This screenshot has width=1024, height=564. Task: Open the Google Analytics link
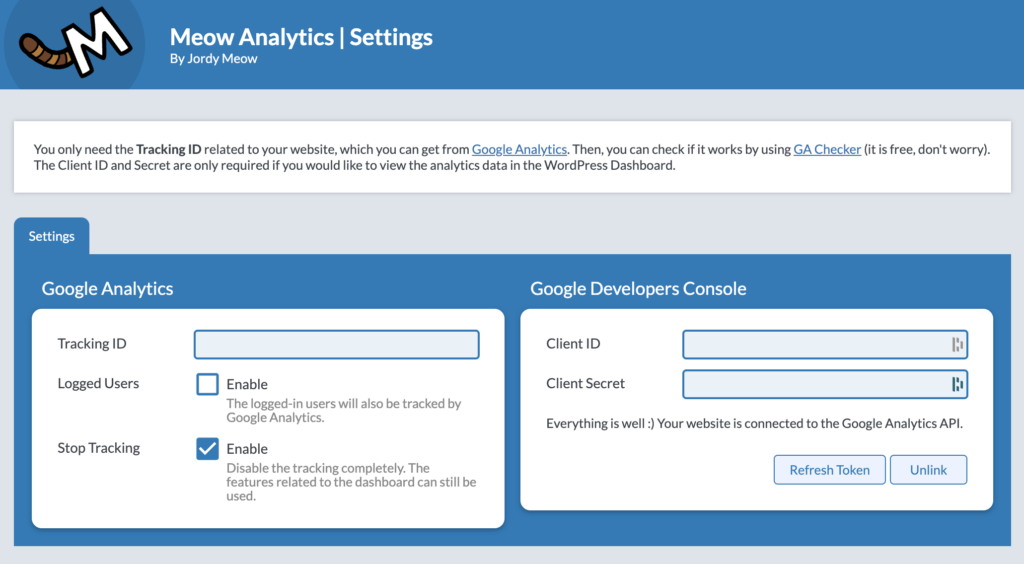point(519,149)
